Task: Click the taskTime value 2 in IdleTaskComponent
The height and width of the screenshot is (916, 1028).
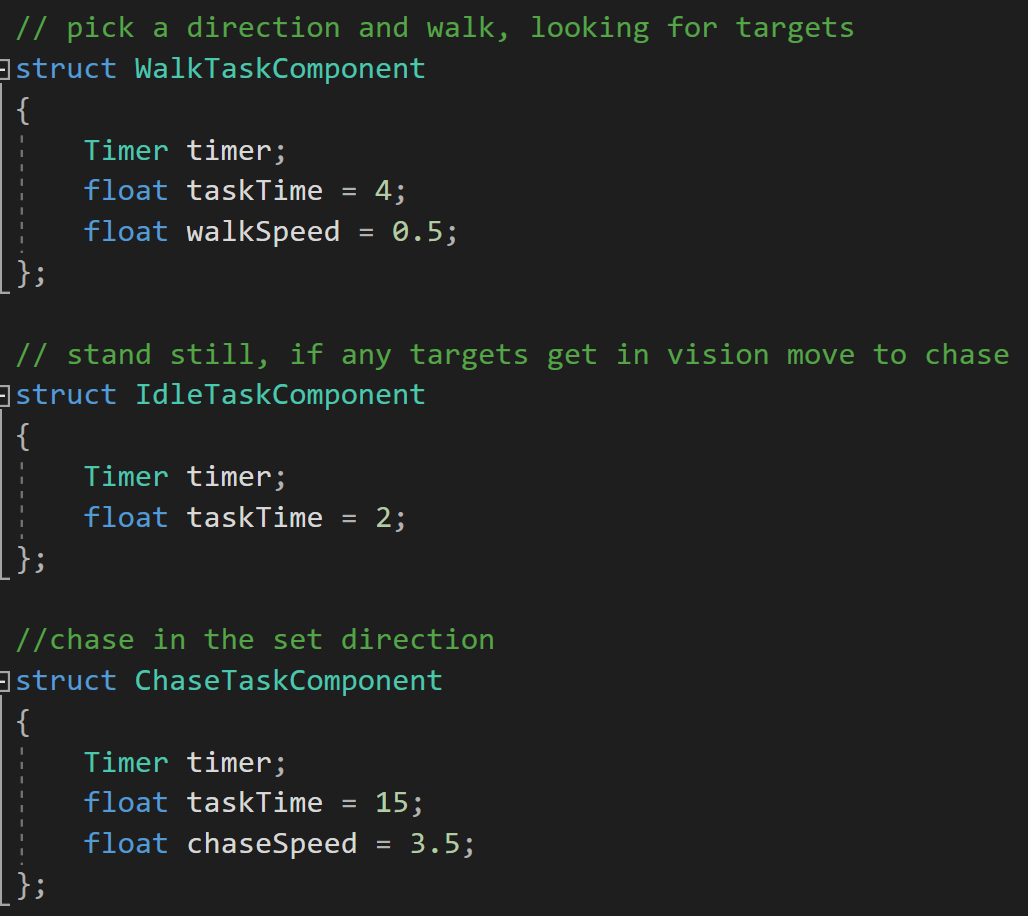Action: coord(383,518)
